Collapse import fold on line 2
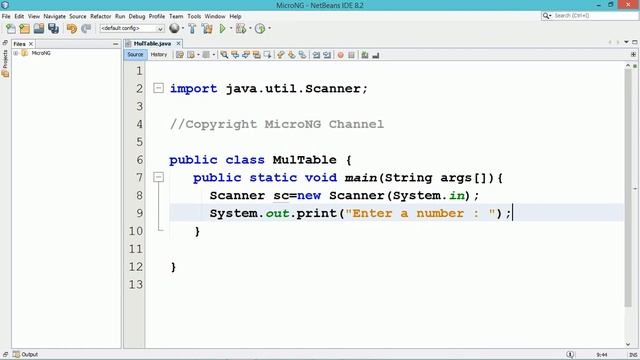This screenshot has height=360, width=640. coord(158,88)
